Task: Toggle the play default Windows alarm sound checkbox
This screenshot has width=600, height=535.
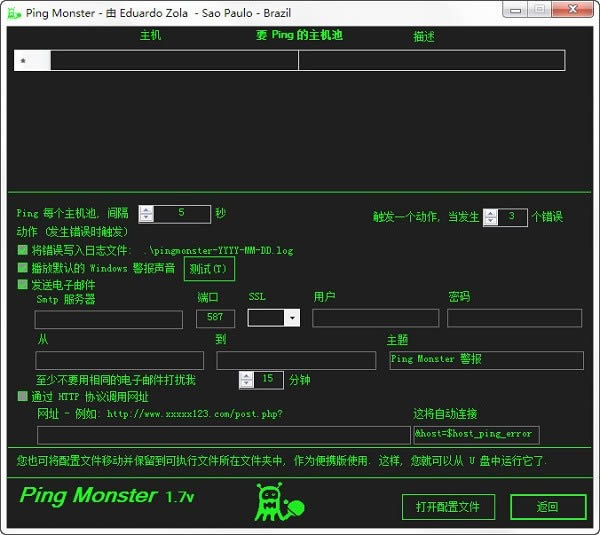Action: (x=23, y=268)
